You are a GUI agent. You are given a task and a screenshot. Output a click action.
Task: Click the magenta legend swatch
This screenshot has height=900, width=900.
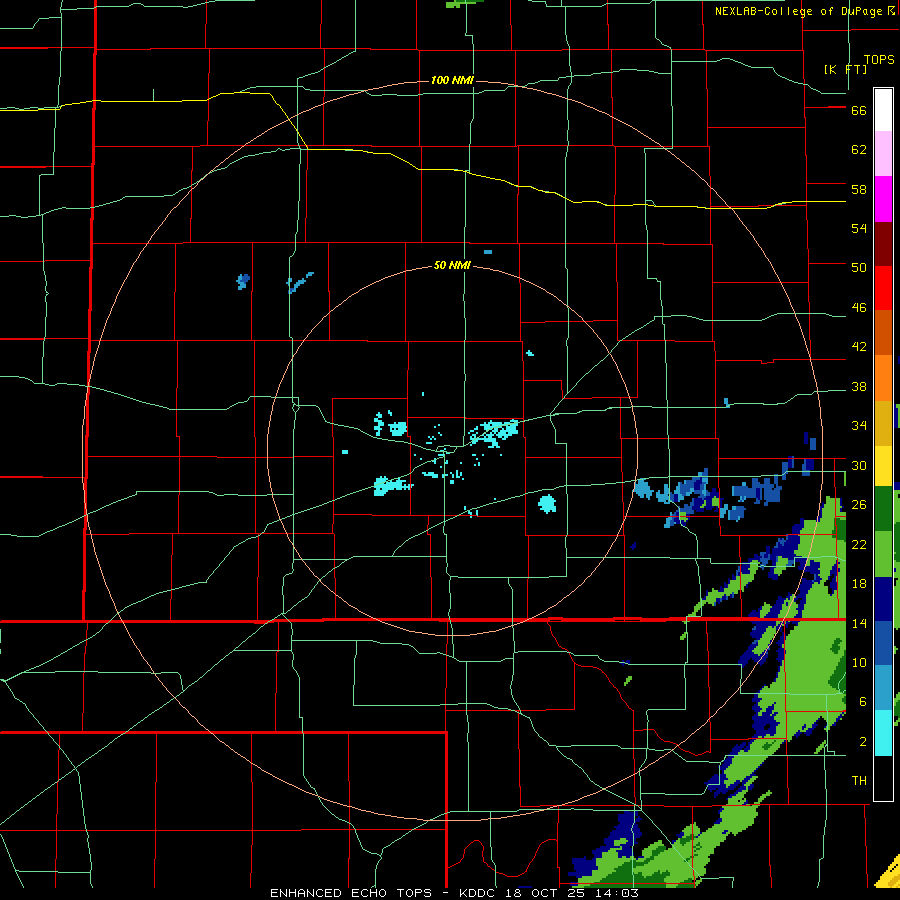pos(883,199)
